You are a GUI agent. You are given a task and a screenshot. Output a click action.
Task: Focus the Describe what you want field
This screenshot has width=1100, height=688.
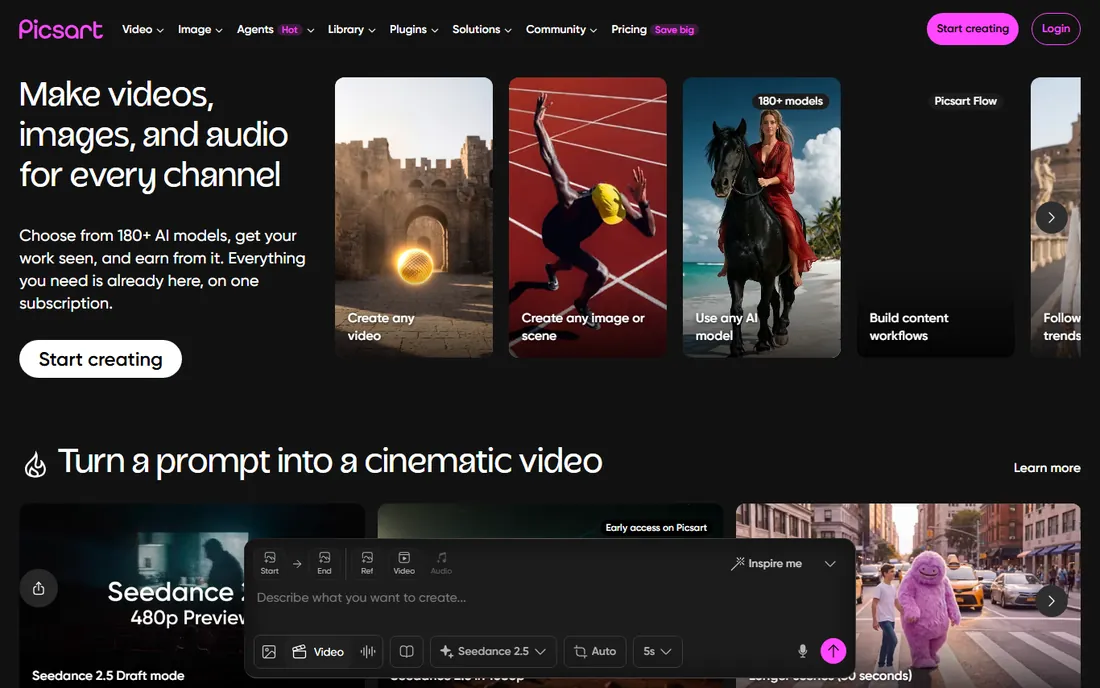pyautogui.click(x=547, y=598)
